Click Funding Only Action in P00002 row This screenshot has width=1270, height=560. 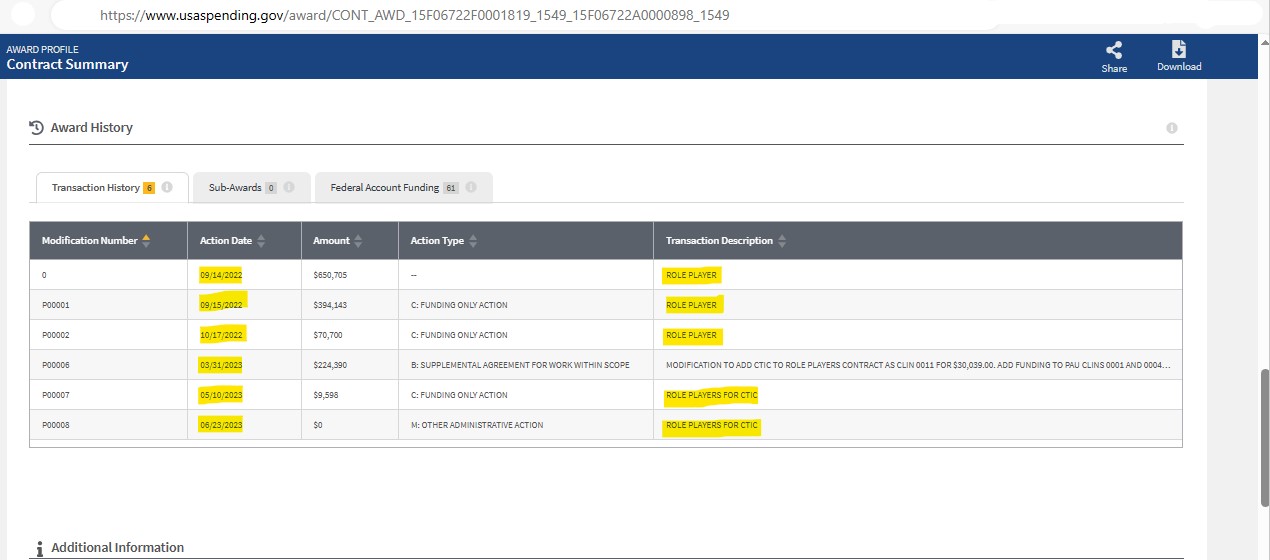click(x=459, y=335)
